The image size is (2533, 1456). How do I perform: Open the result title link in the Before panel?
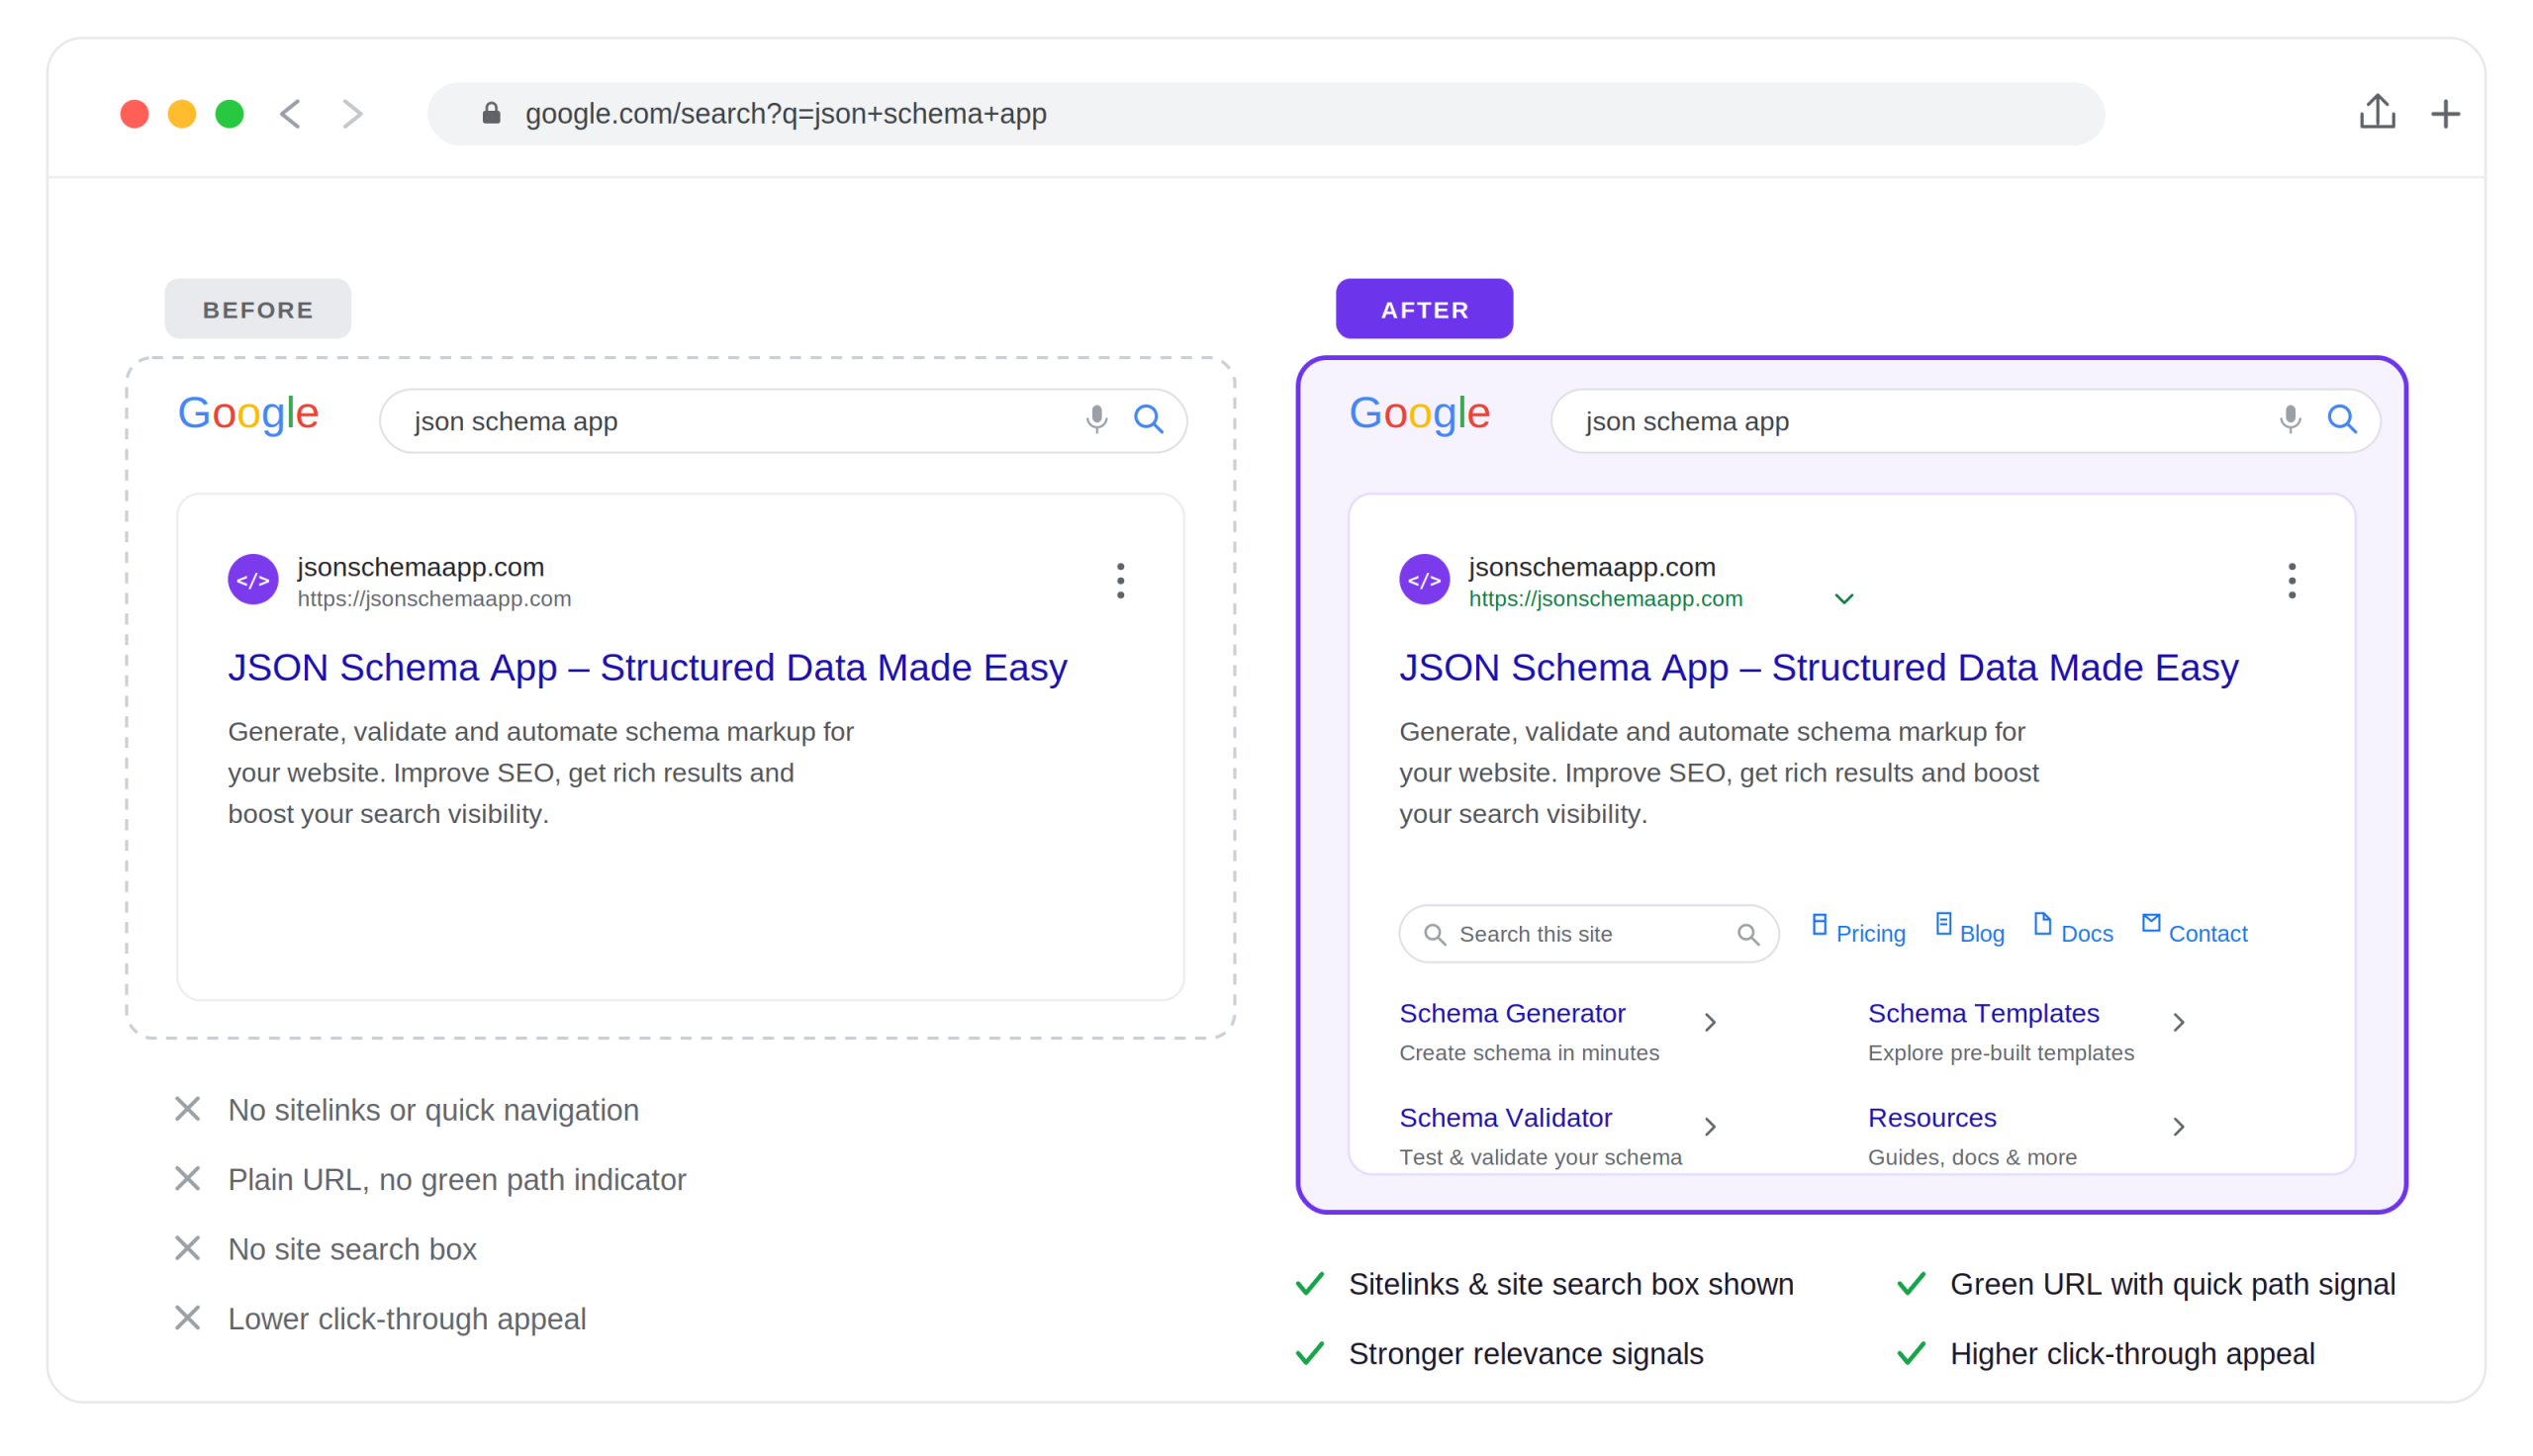pyautogui.click(x=647, y=667)
